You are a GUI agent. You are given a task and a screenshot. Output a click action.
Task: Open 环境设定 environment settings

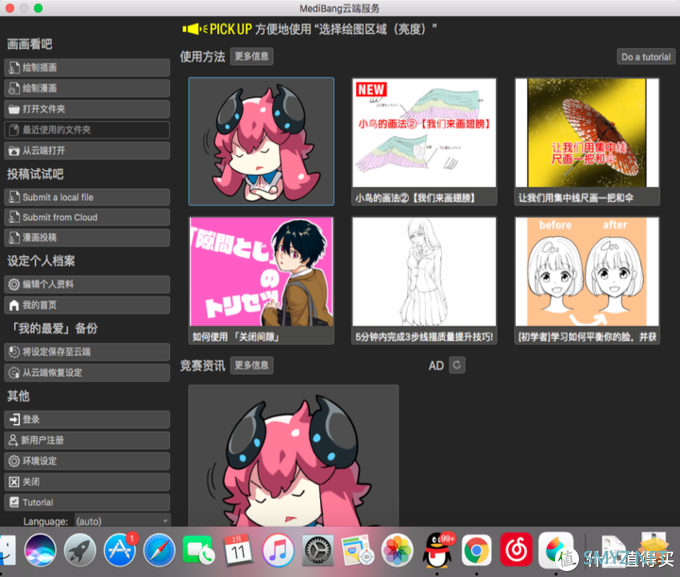tap(87, 461)
